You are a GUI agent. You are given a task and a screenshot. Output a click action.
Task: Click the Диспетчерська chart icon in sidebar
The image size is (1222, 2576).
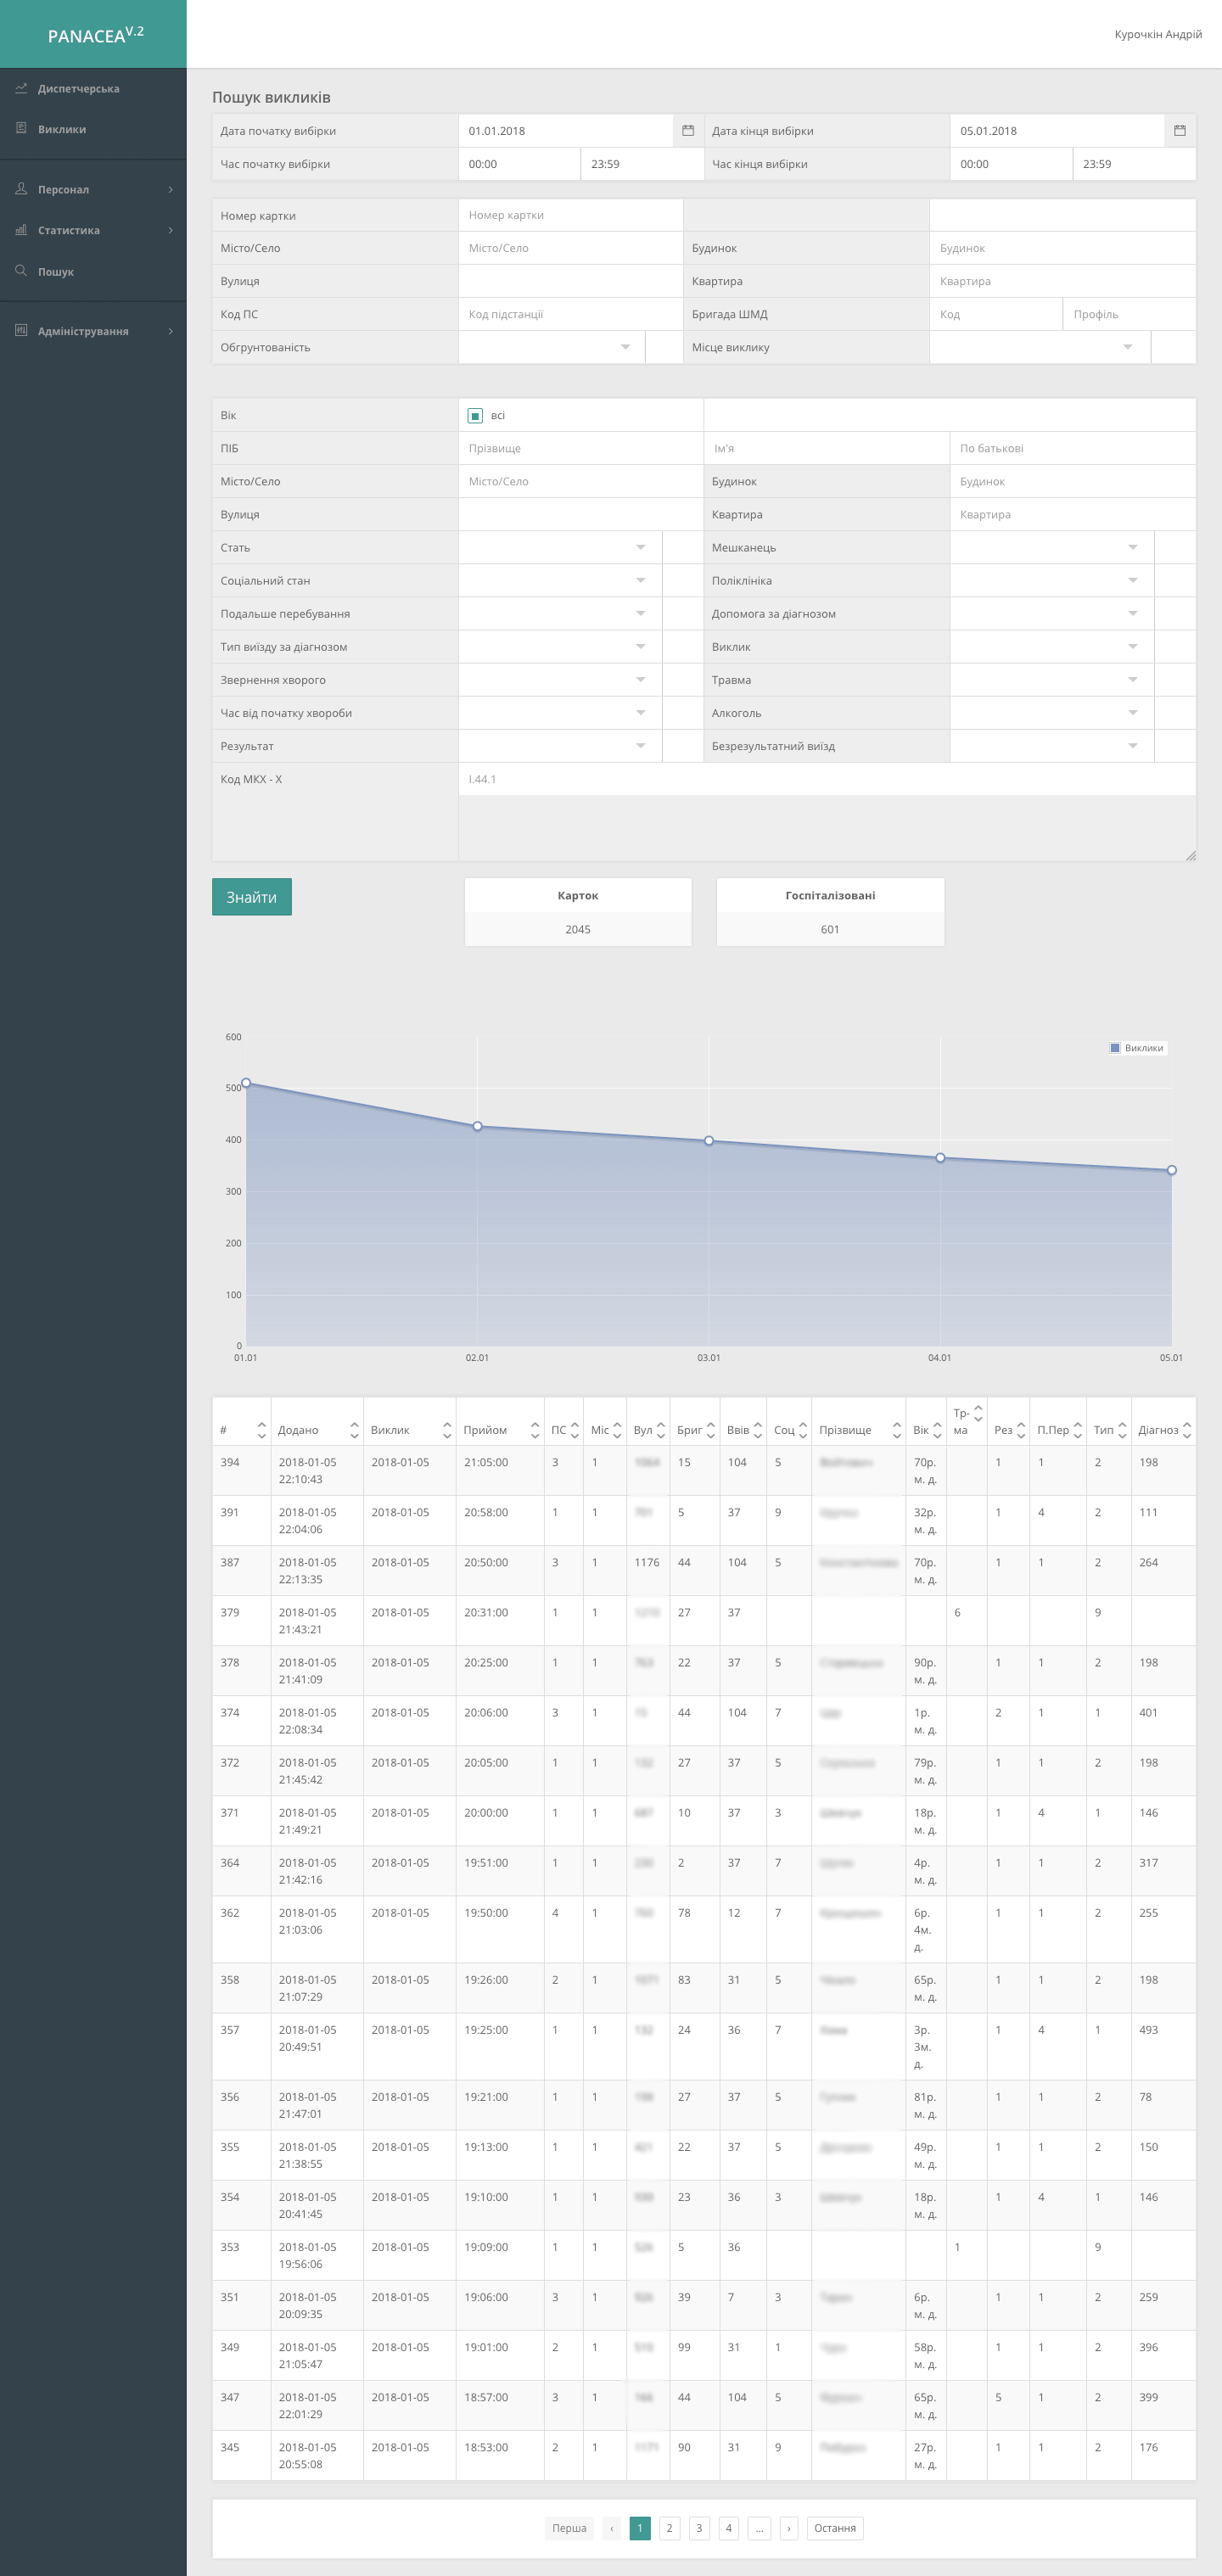[x=21, y=88]
